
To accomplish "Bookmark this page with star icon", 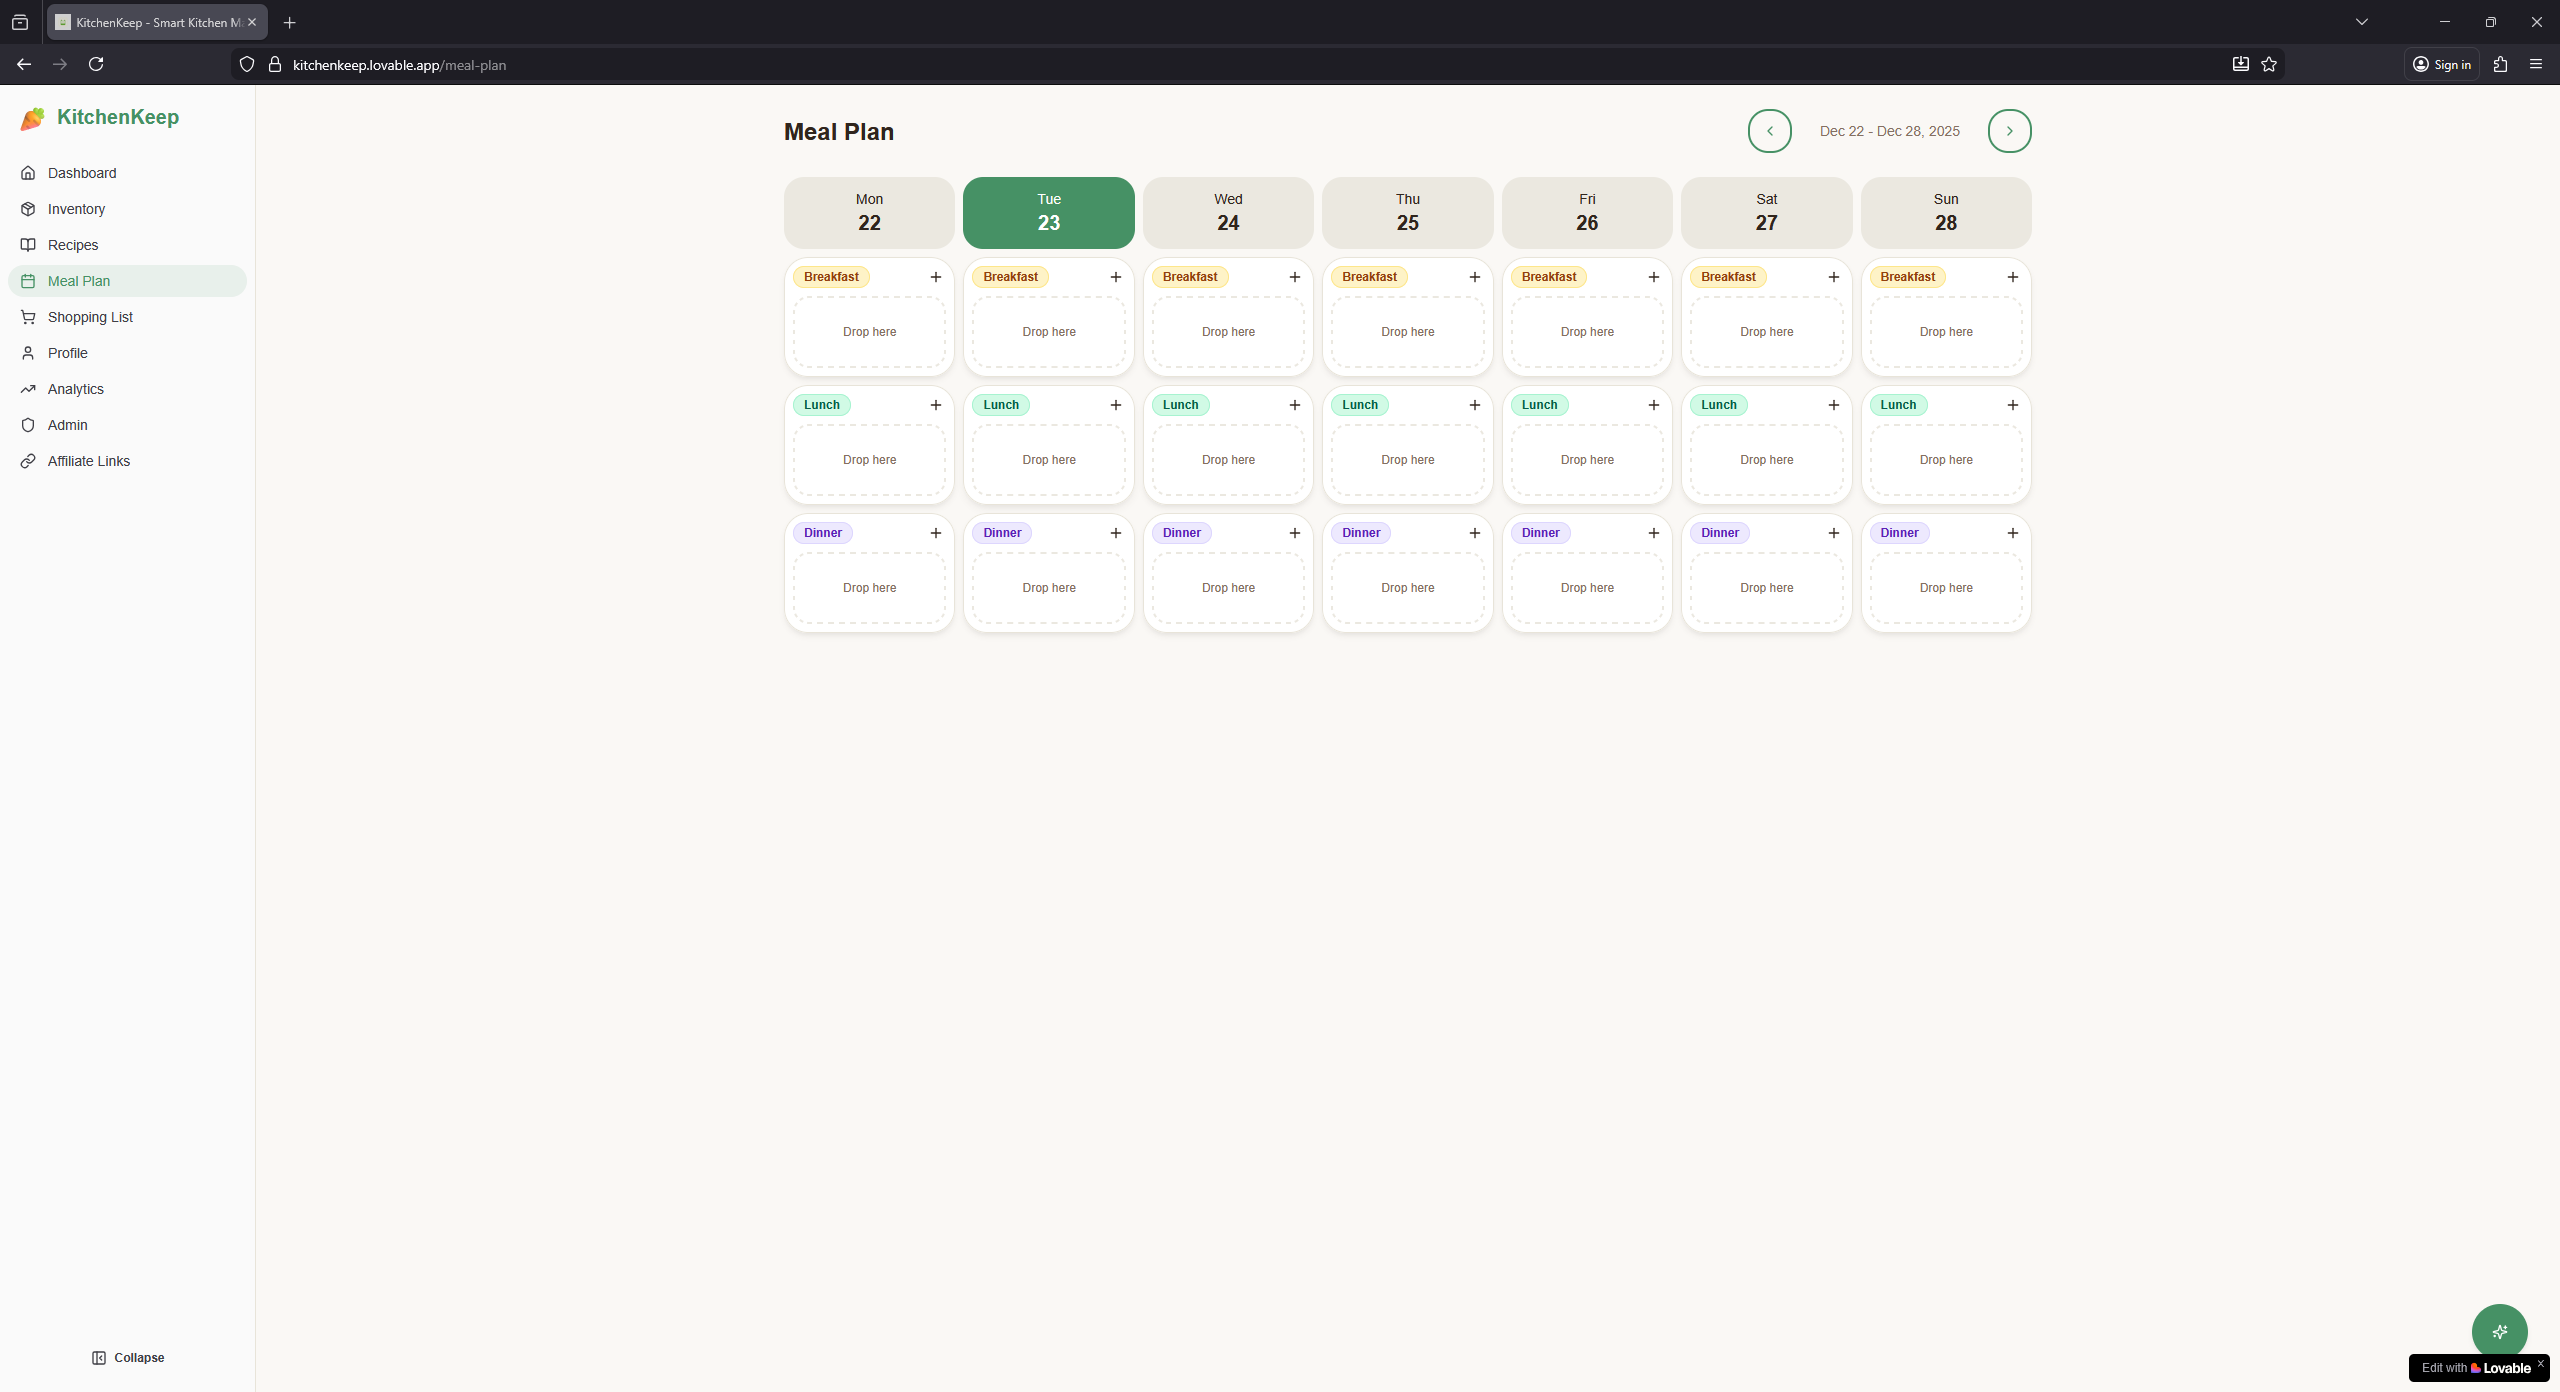I will [x=2269, y=65].
